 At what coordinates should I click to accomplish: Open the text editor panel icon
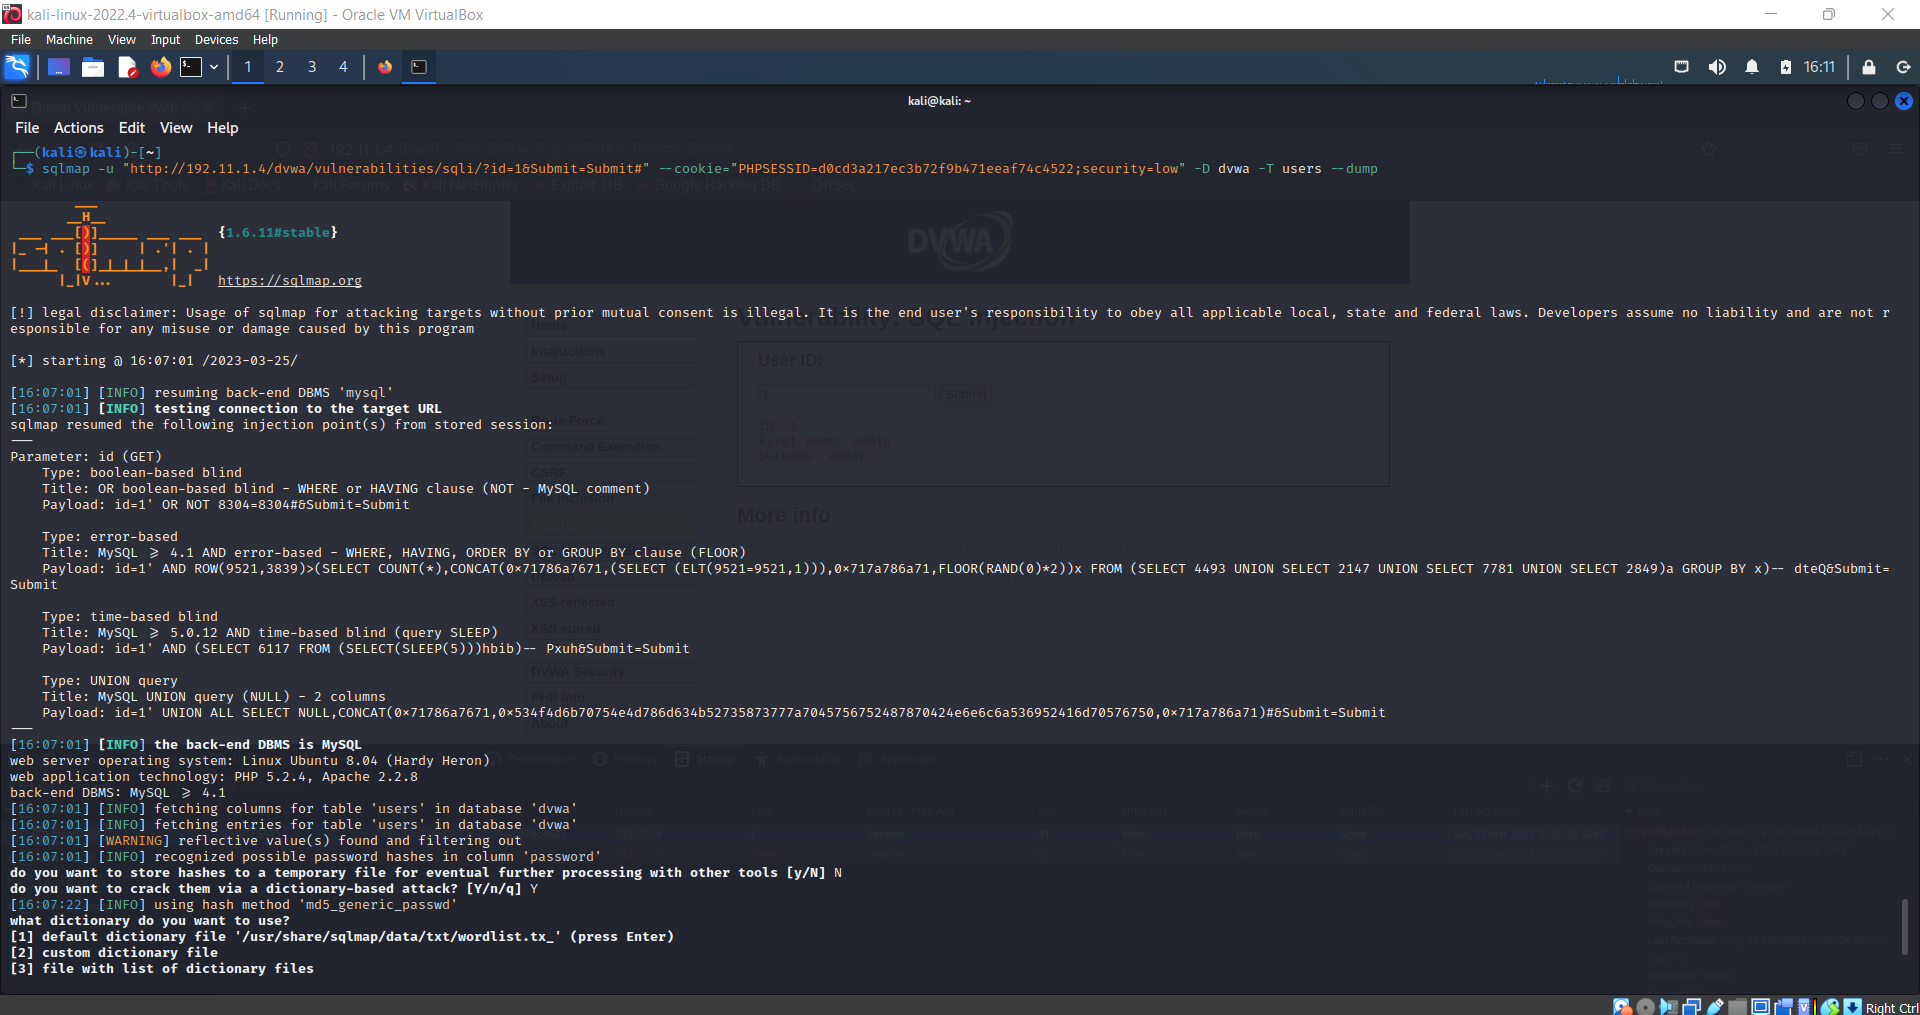point(126,67)
